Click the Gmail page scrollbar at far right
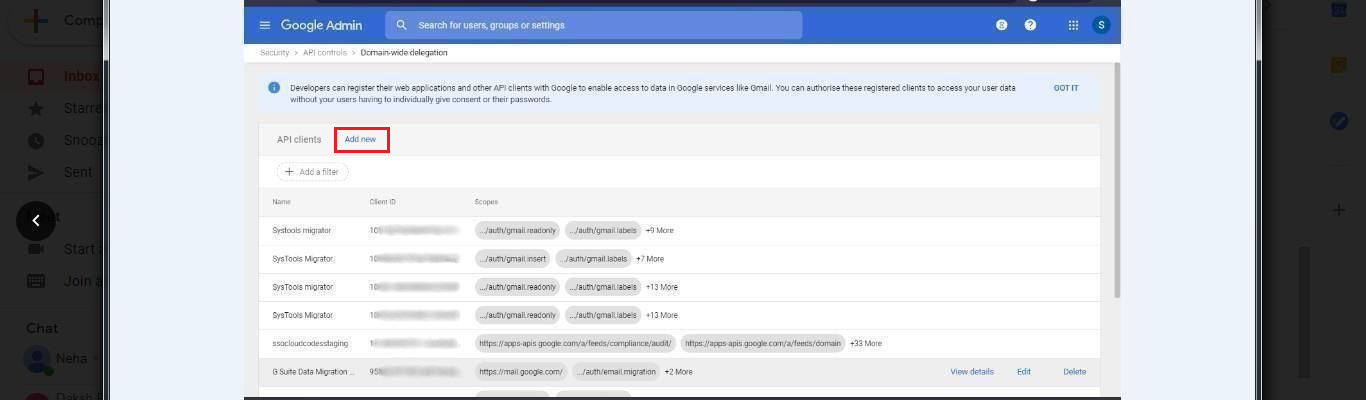1366x400 pixels. pos(1304,312)
